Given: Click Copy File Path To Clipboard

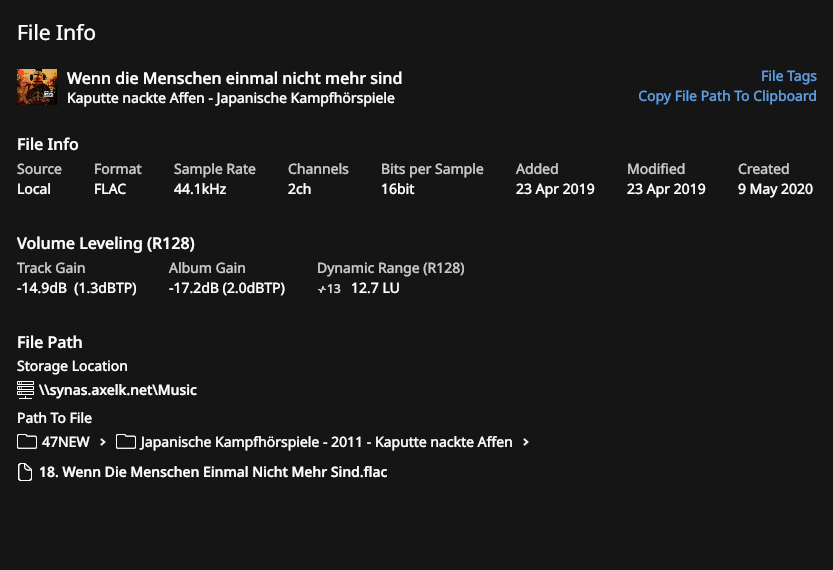Looking at the screenshot, I should point(727,96).
